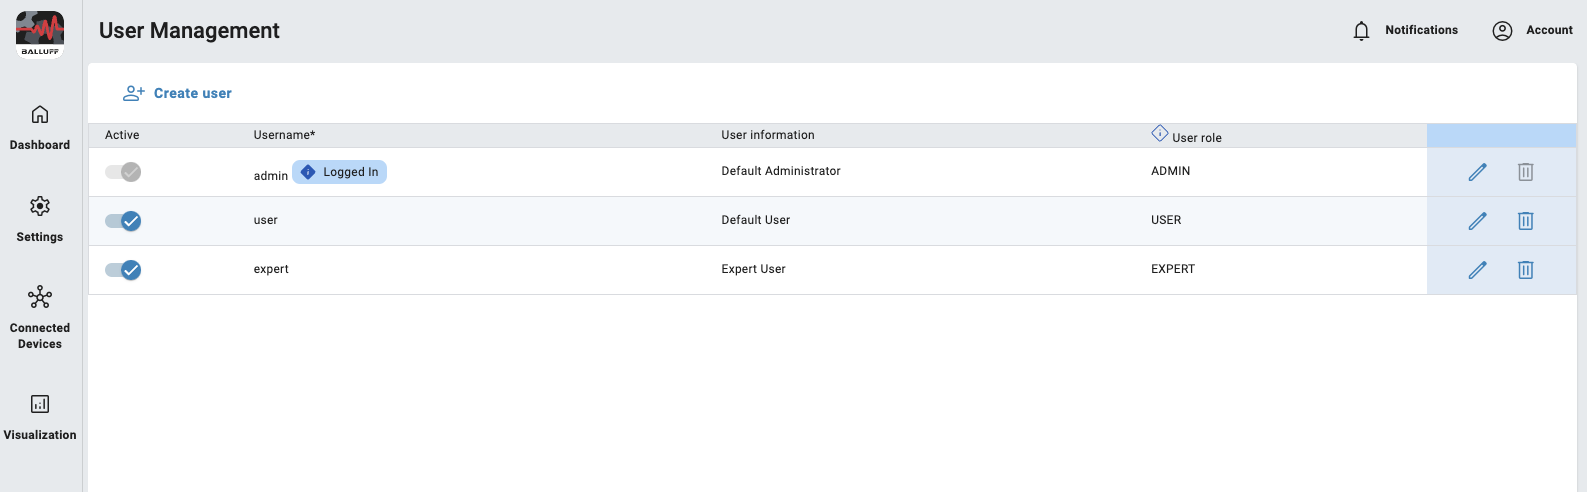Navigate to Visualization section

[x=40, y=416]
